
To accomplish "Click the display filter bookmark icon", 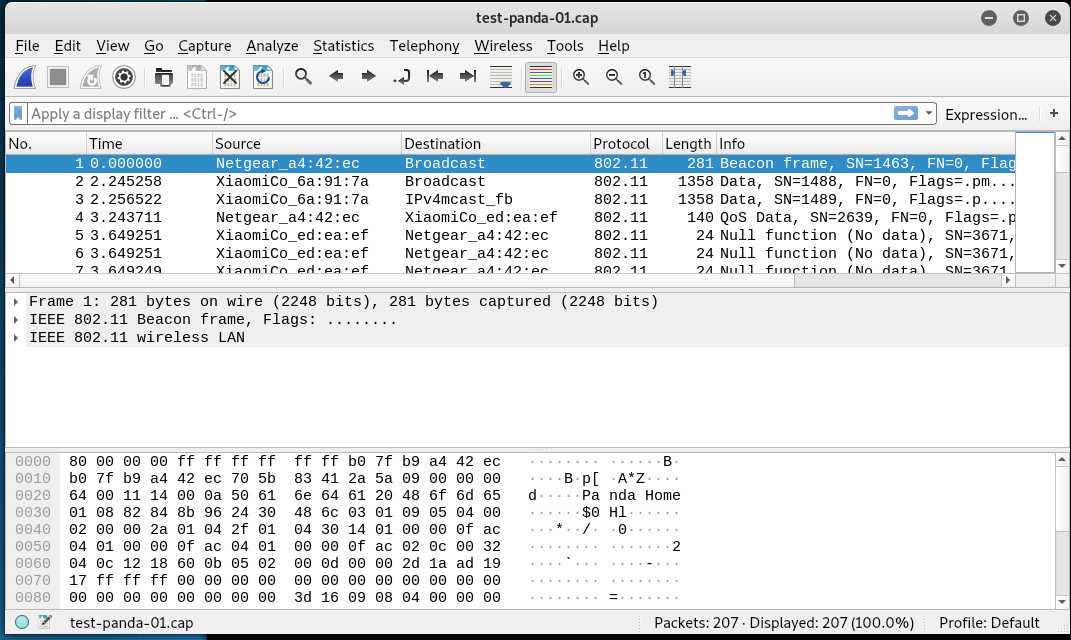I will point(18,113).
